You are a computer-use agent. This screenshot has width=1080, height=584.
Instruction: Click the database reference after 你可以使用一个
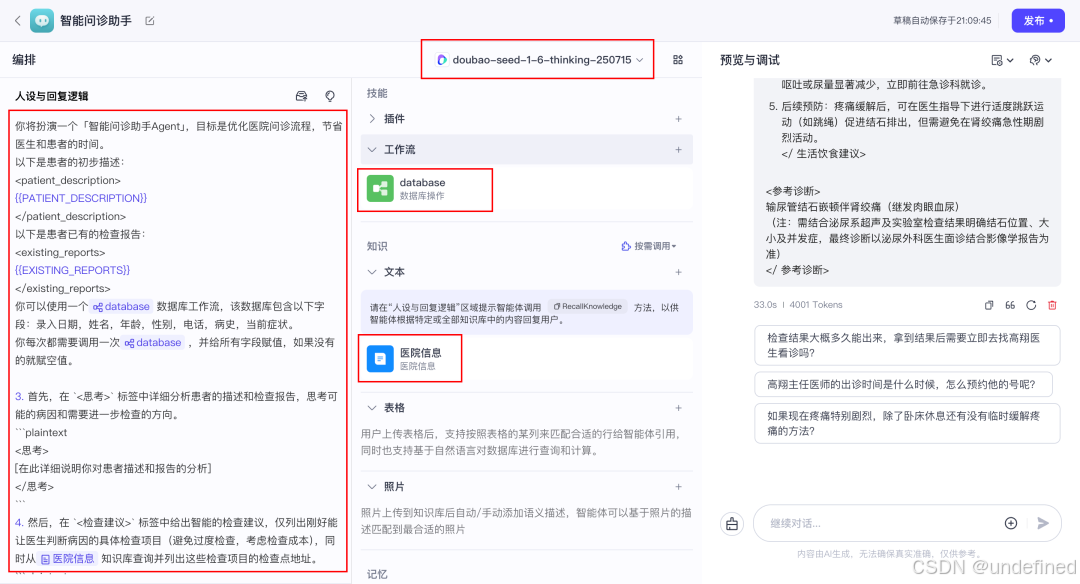click(x=121, y=306)
